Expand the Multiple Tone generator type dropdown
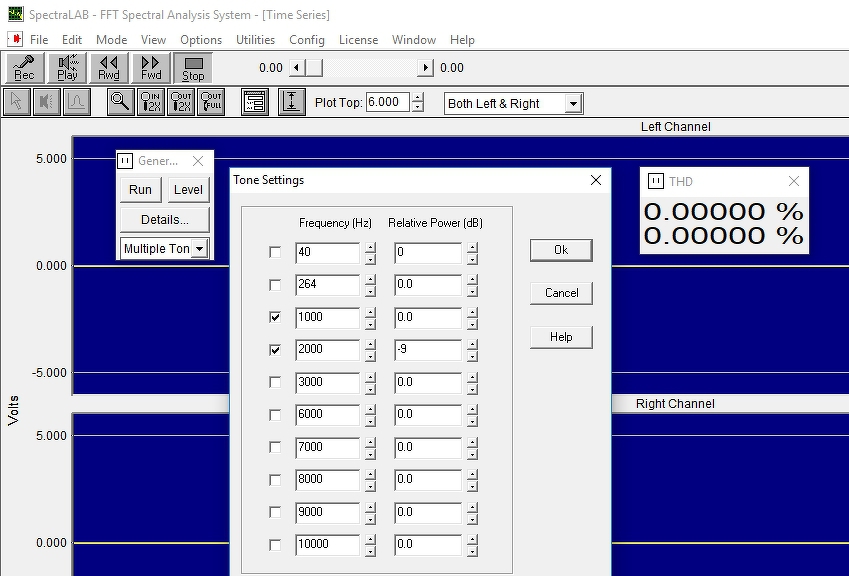The image size is (849, 576). coord(200,248)
